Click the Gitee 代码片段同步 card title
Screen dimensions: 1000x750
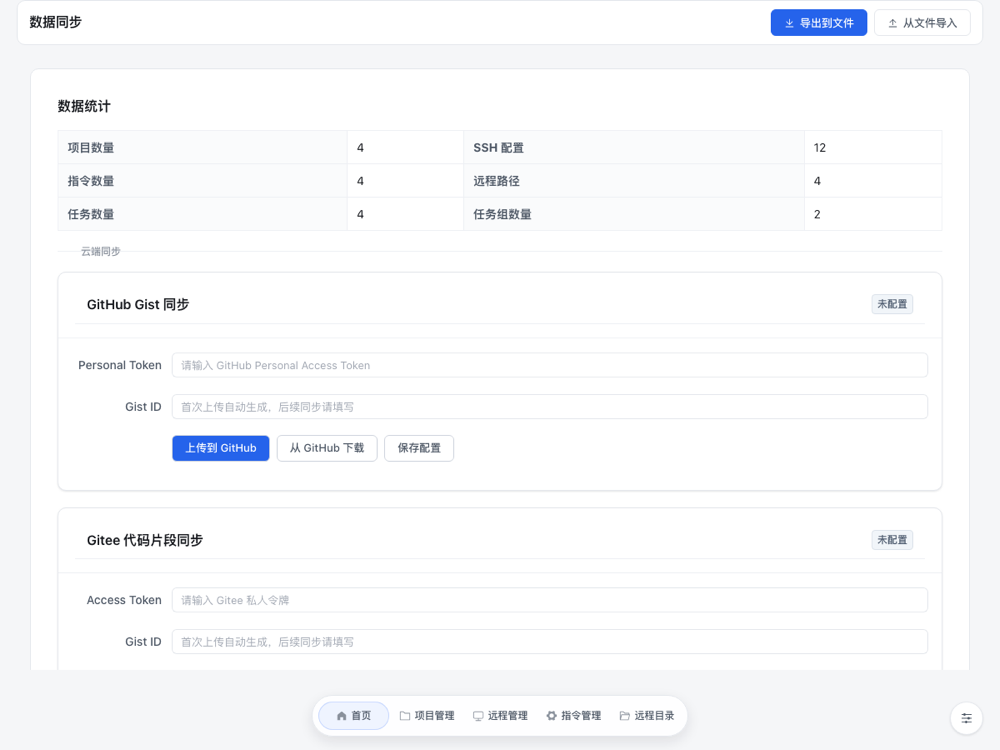point(145,541)
